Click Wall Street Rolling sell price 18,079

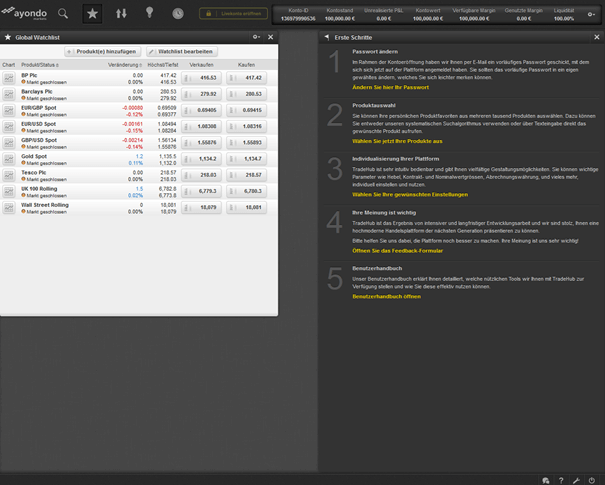pyautogui.click(x=201, y=208)
